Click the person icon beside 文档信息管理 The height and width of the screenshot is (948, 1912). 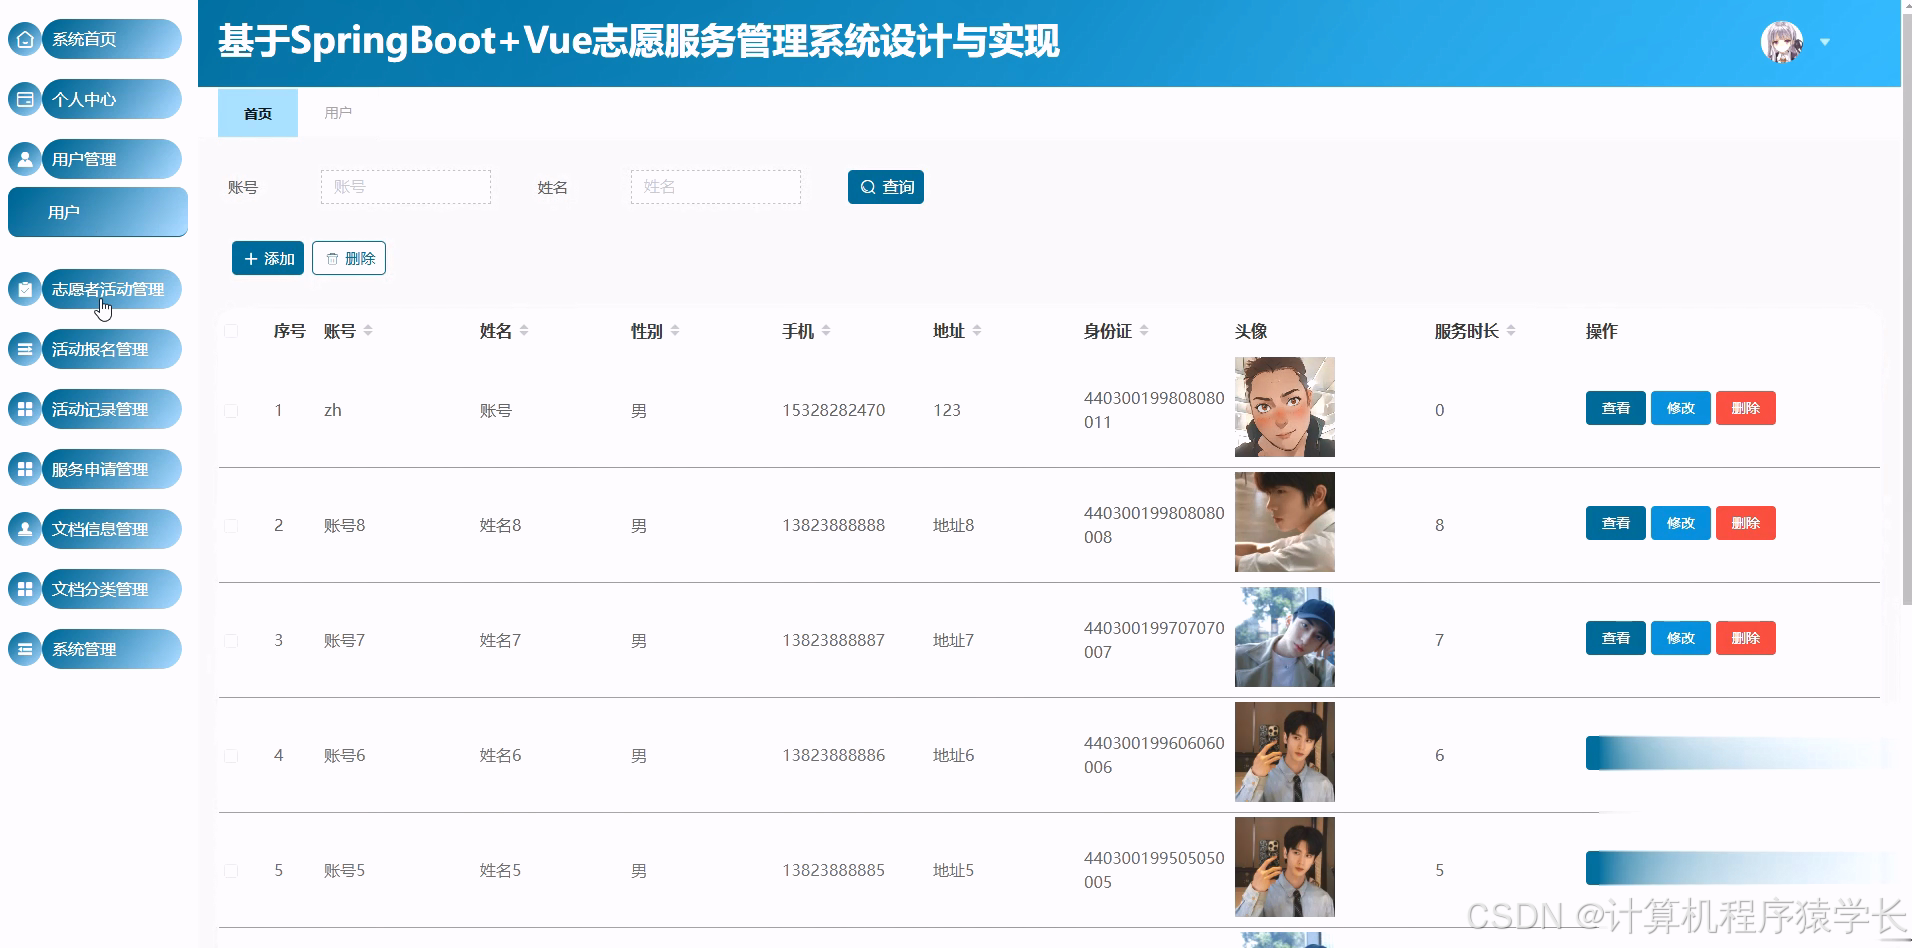coord(25,529)
